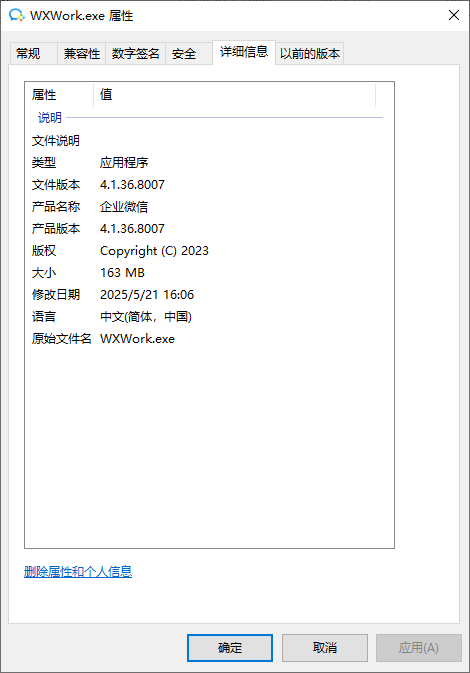Click the value 应用程序
The height and width of the screenshot is (673, 470).
pyautogui.click(x=124, y=163)
